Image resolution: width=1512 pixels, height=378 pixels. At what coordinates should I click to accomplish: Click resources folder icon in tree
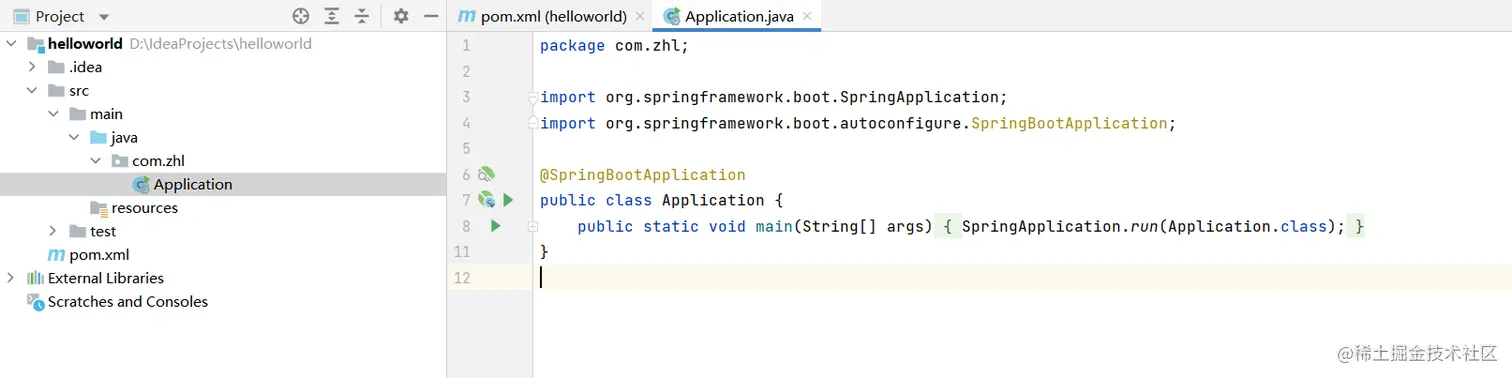[x=99, y=208]
